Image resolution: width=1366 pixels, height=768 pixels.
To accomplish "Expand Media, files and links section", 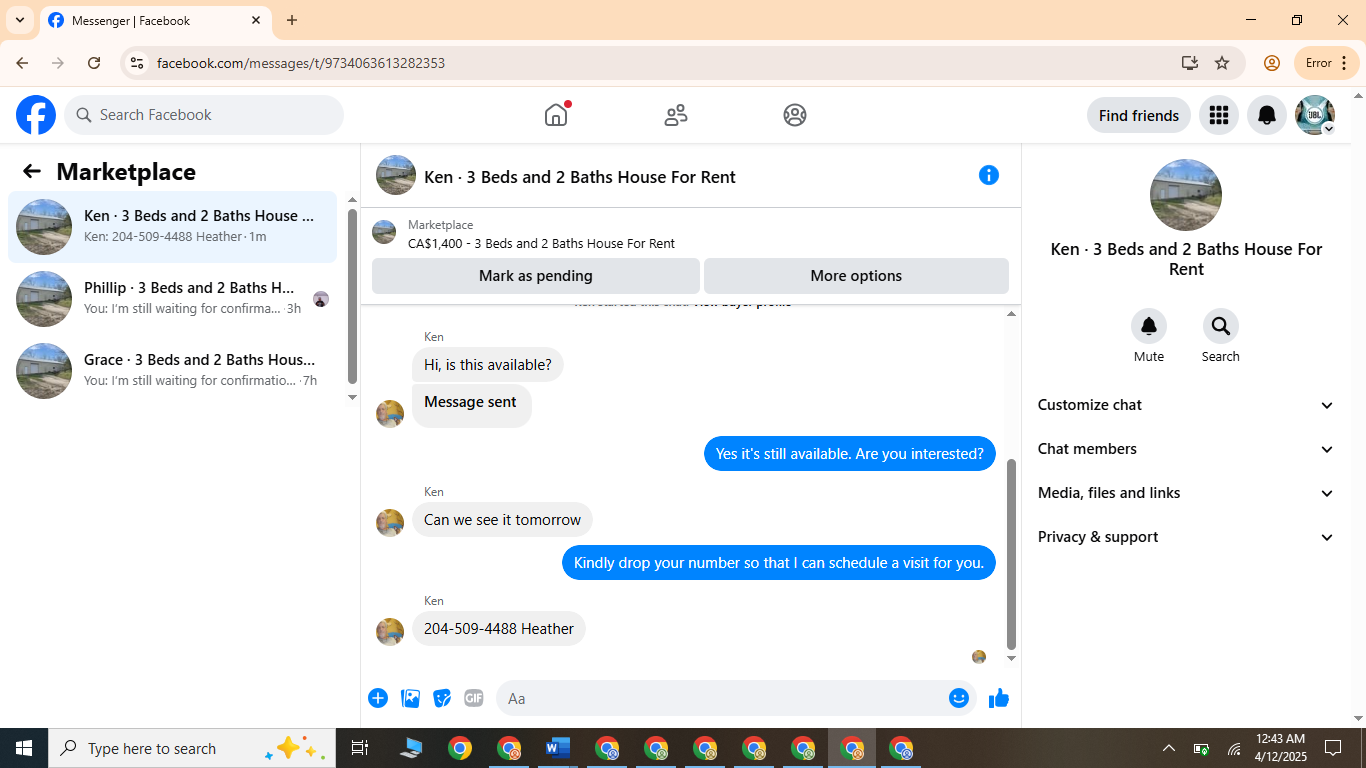I will [1186, 493].
